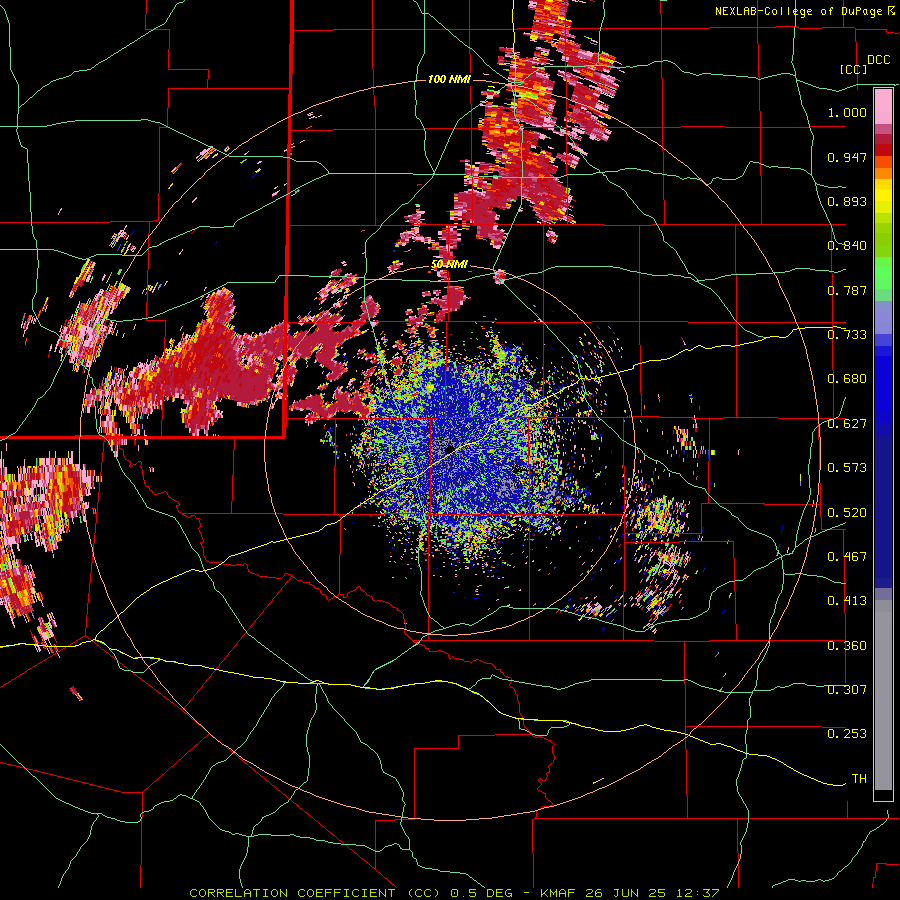900x900 pixels.
Task: Click the 0.307 scale value
Action: pyautogui.click(x=847, y=690)
